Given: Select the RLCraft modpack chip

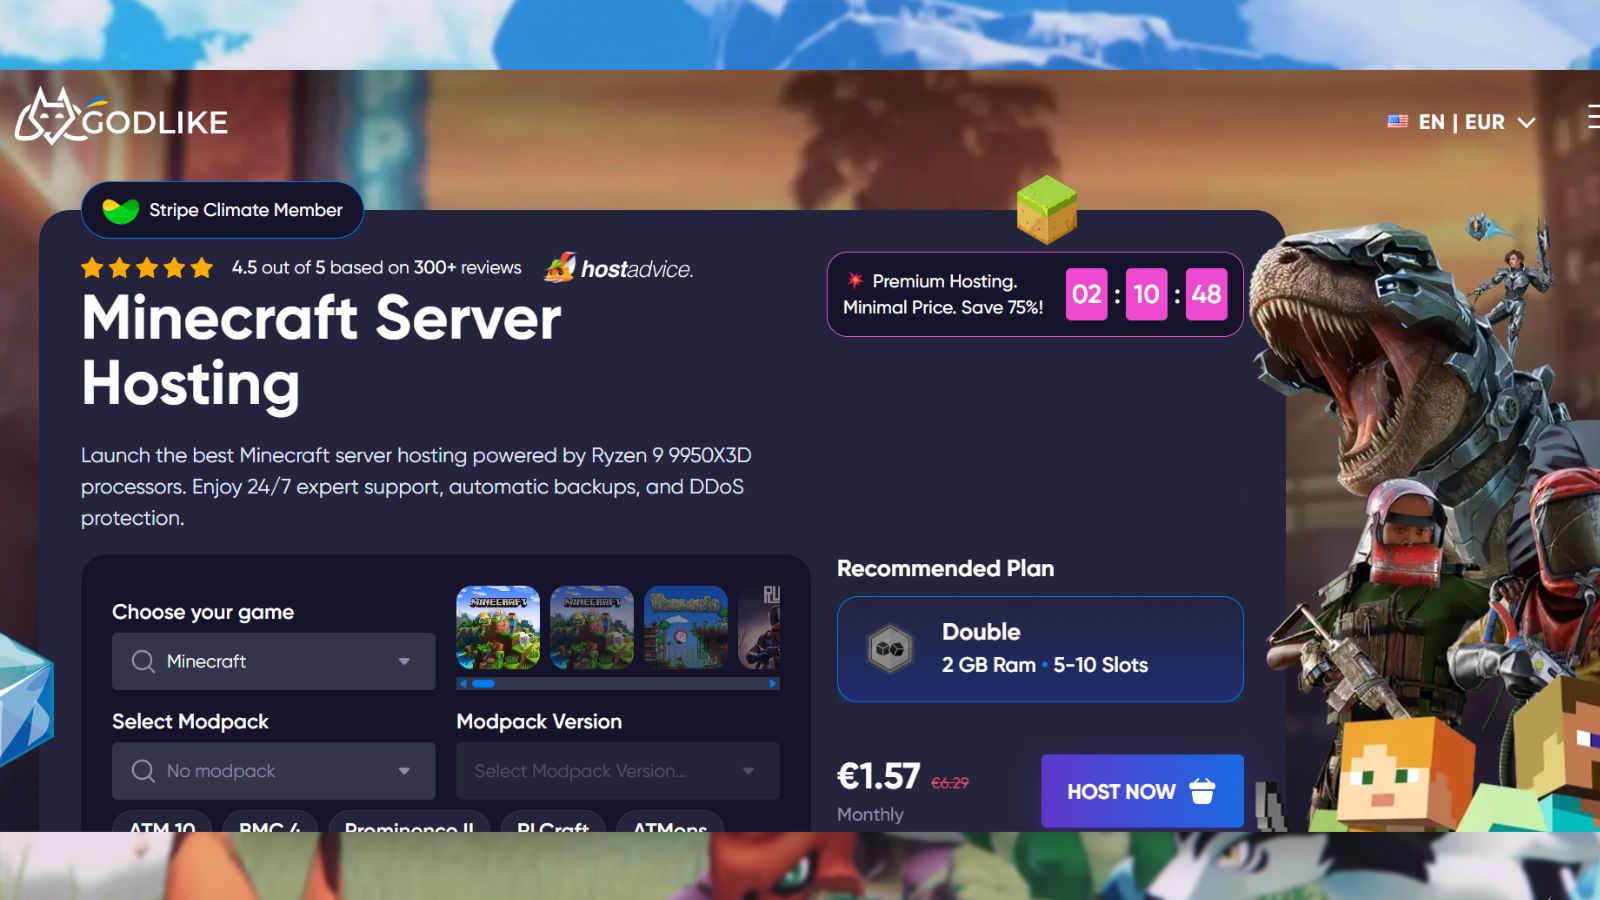Looking at the screenshot, I should click(x=553, y=822).
